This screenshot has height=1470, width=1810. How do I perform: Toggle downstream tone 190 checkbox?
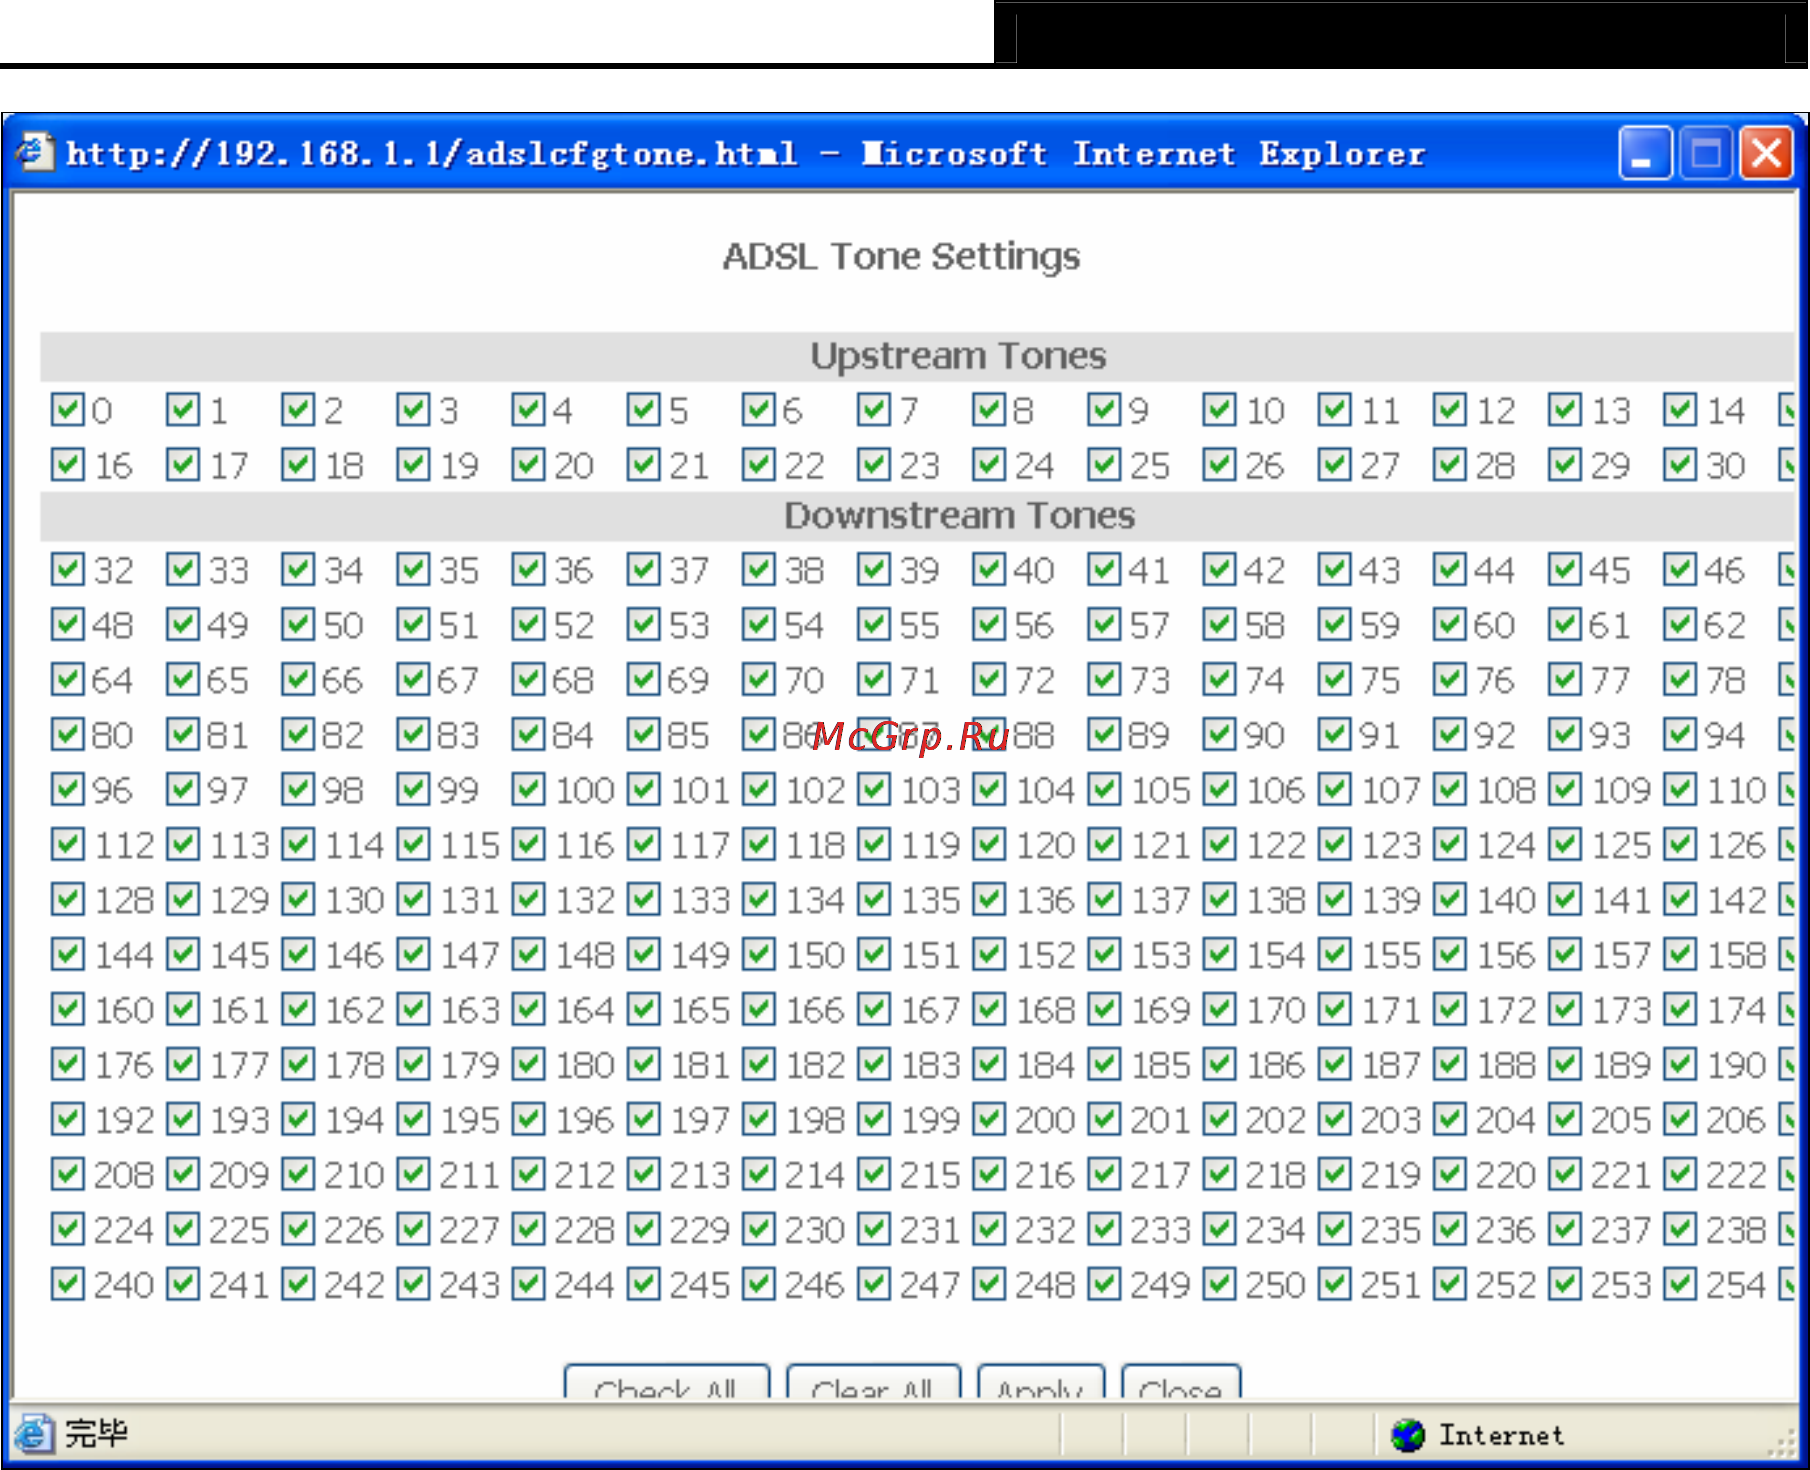pyautogui.click(x=1680, y=1064)
